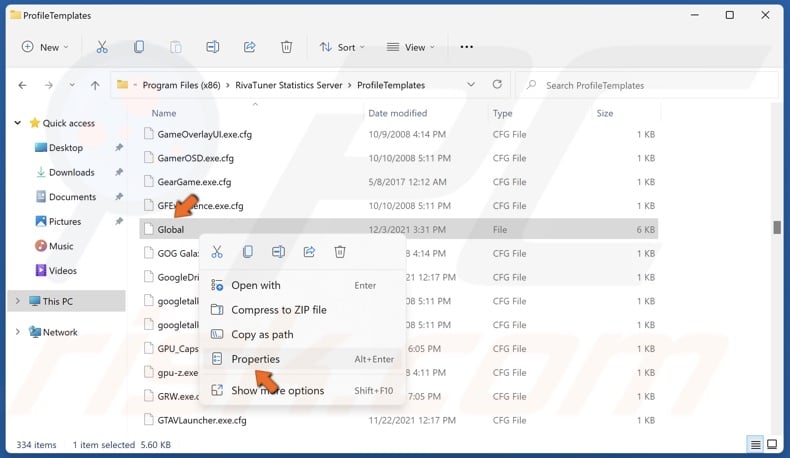Select the Global file row
The height and width of the screenshot is (458, 790).
(x=399, y=229)
